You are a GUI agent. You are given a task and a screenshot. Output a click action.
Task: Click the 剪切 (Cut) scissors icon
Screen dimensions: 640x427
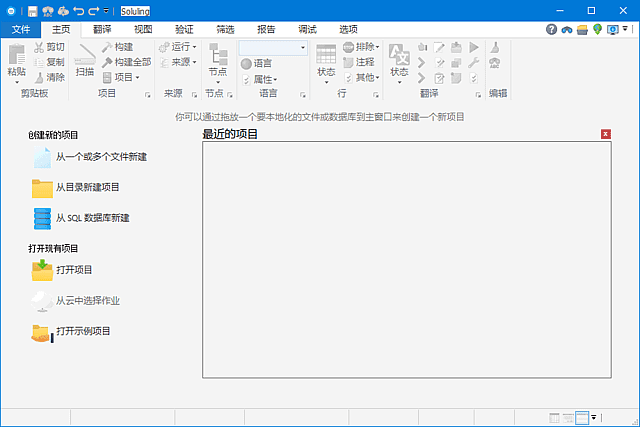[x=39, y=47]
